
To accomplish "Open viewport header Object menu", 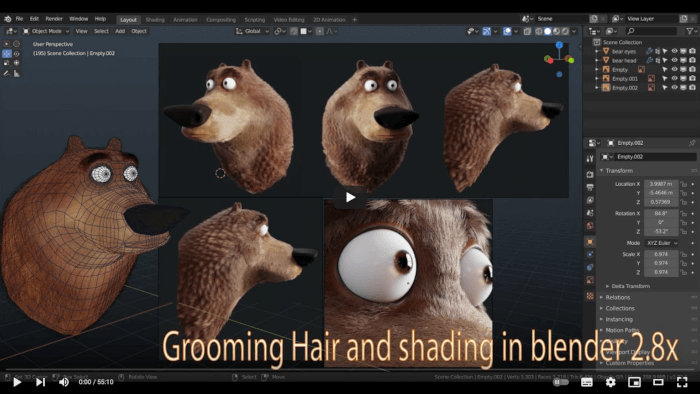I will [139, 31].
